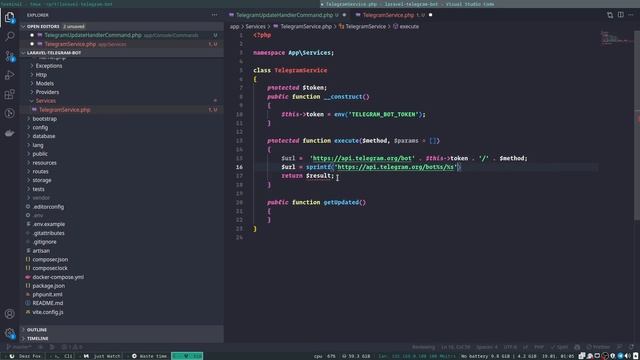Viewport: 640px width, 360px height.
Task: Open the Search view in activity bar
Action: [9, 36]
